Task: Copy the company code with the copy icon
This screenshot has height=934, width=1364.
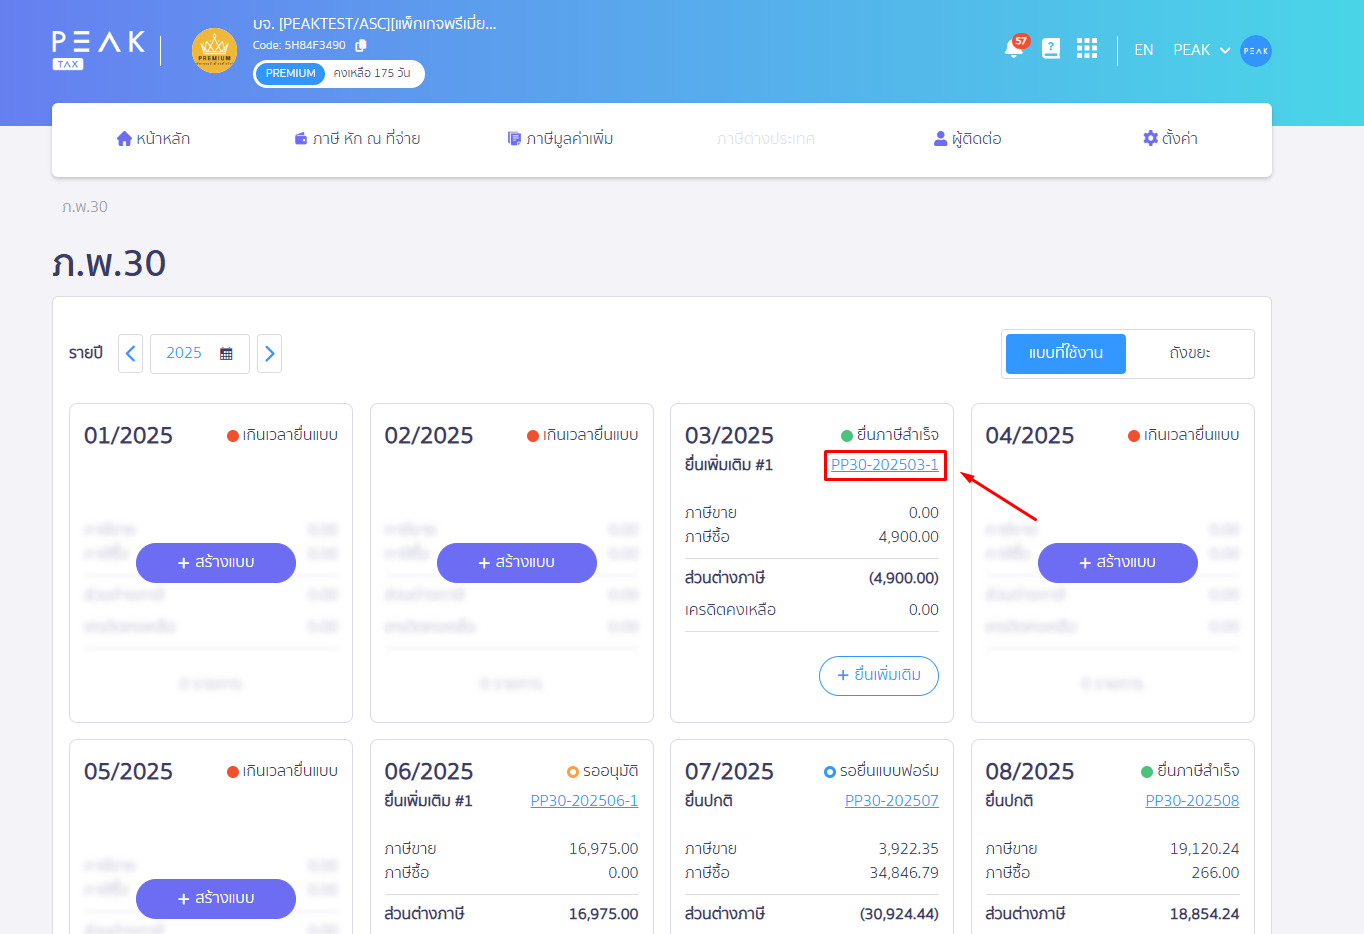Action: coord(361,45)
